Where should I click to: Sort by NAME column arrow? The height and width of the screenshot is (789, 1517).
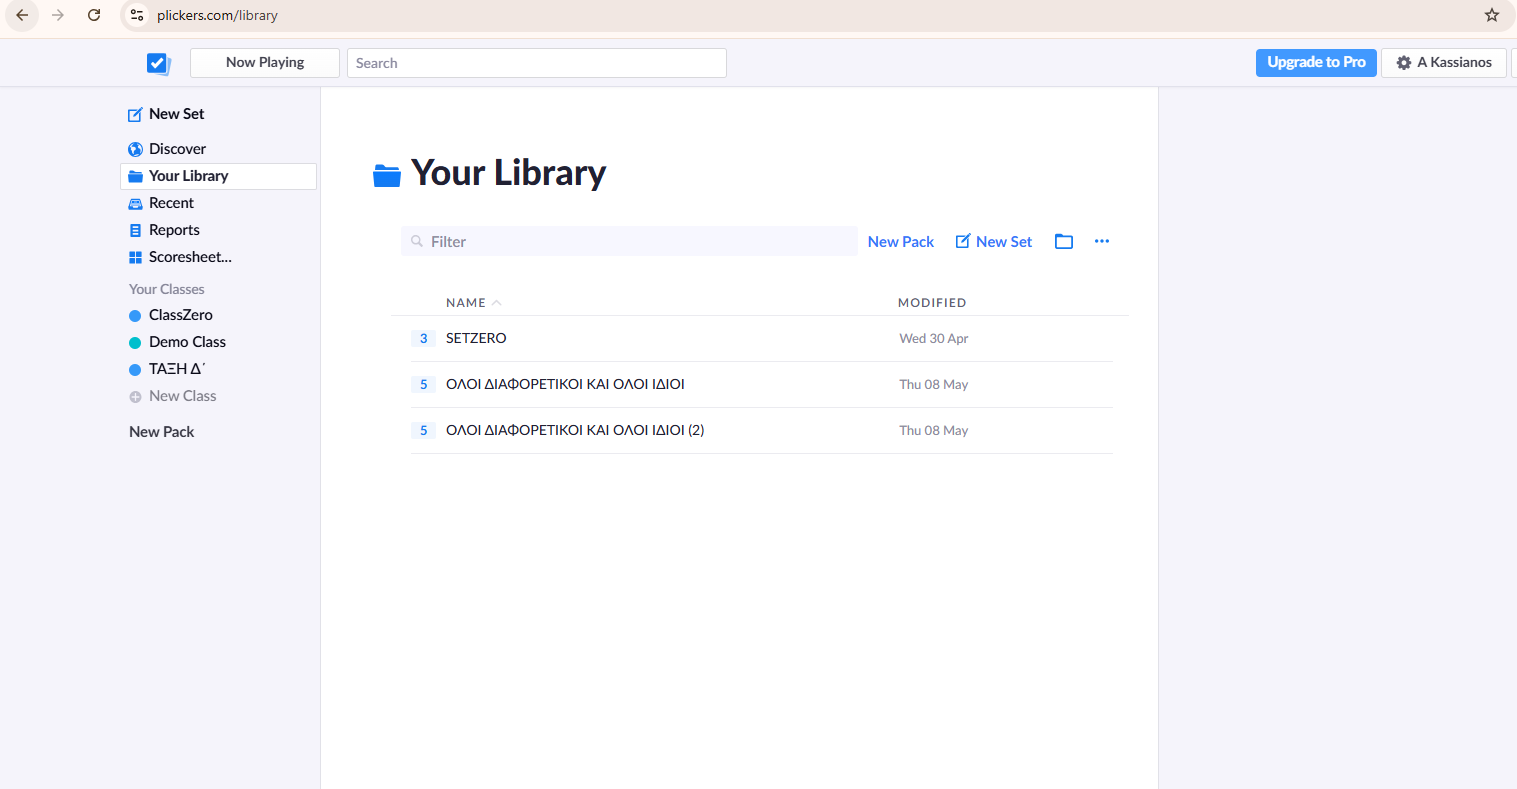coord(497,303)
